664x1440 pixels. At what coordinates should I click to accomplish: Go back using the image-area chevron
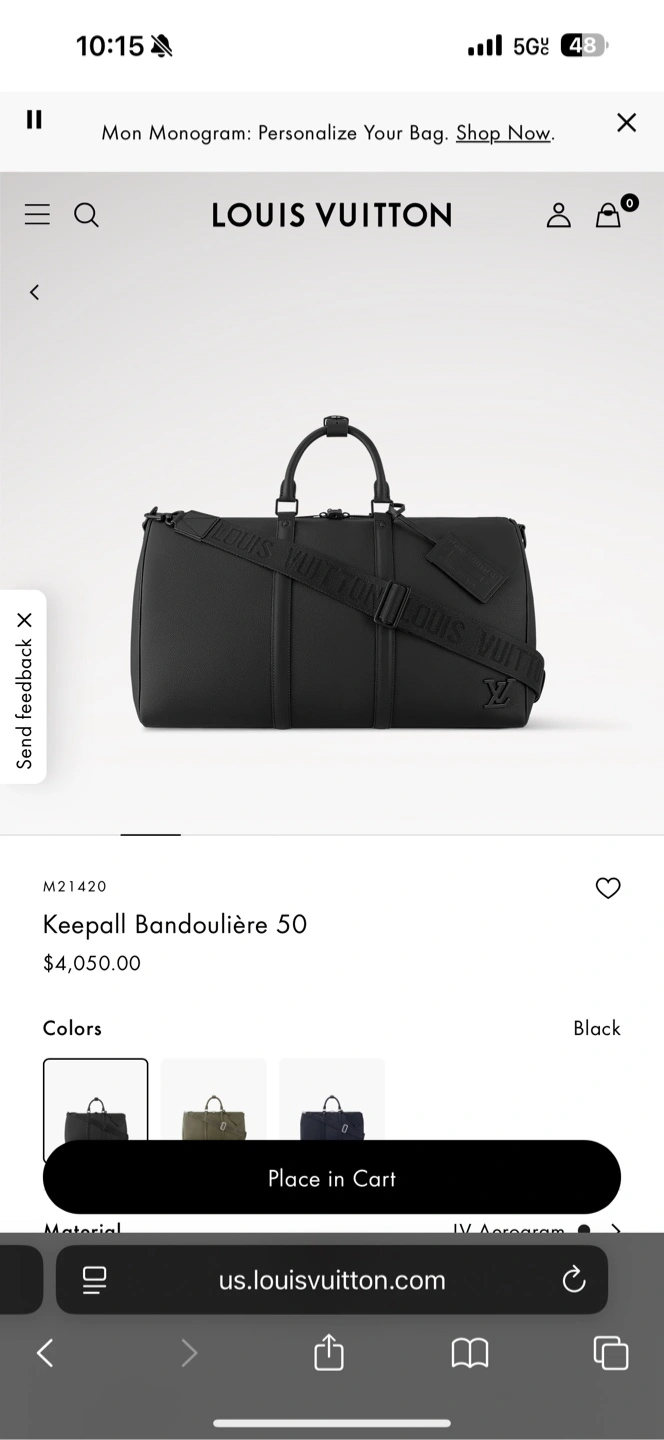coord(34,292)
